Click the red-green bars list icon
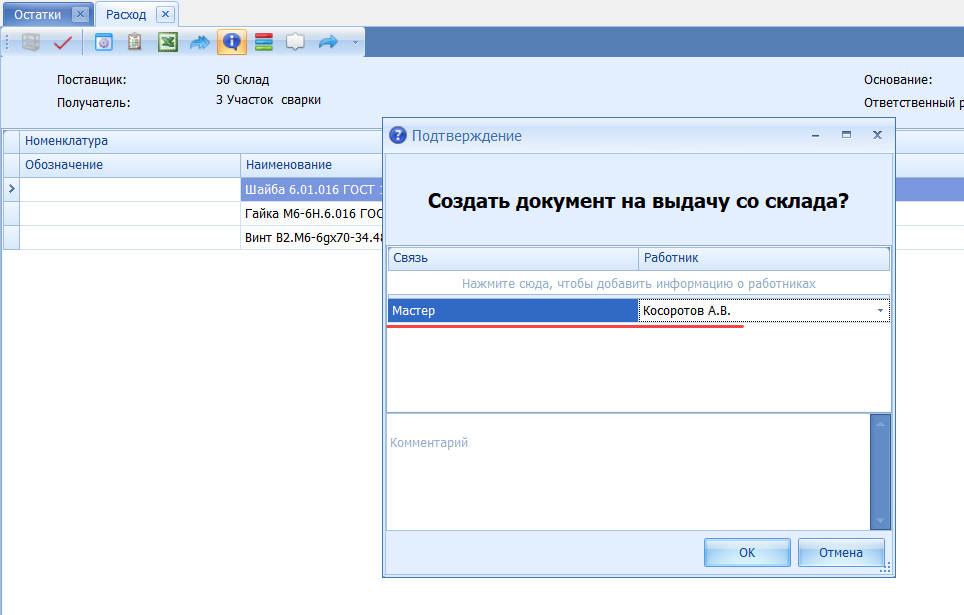964x615 pixels. click(262, 42)
